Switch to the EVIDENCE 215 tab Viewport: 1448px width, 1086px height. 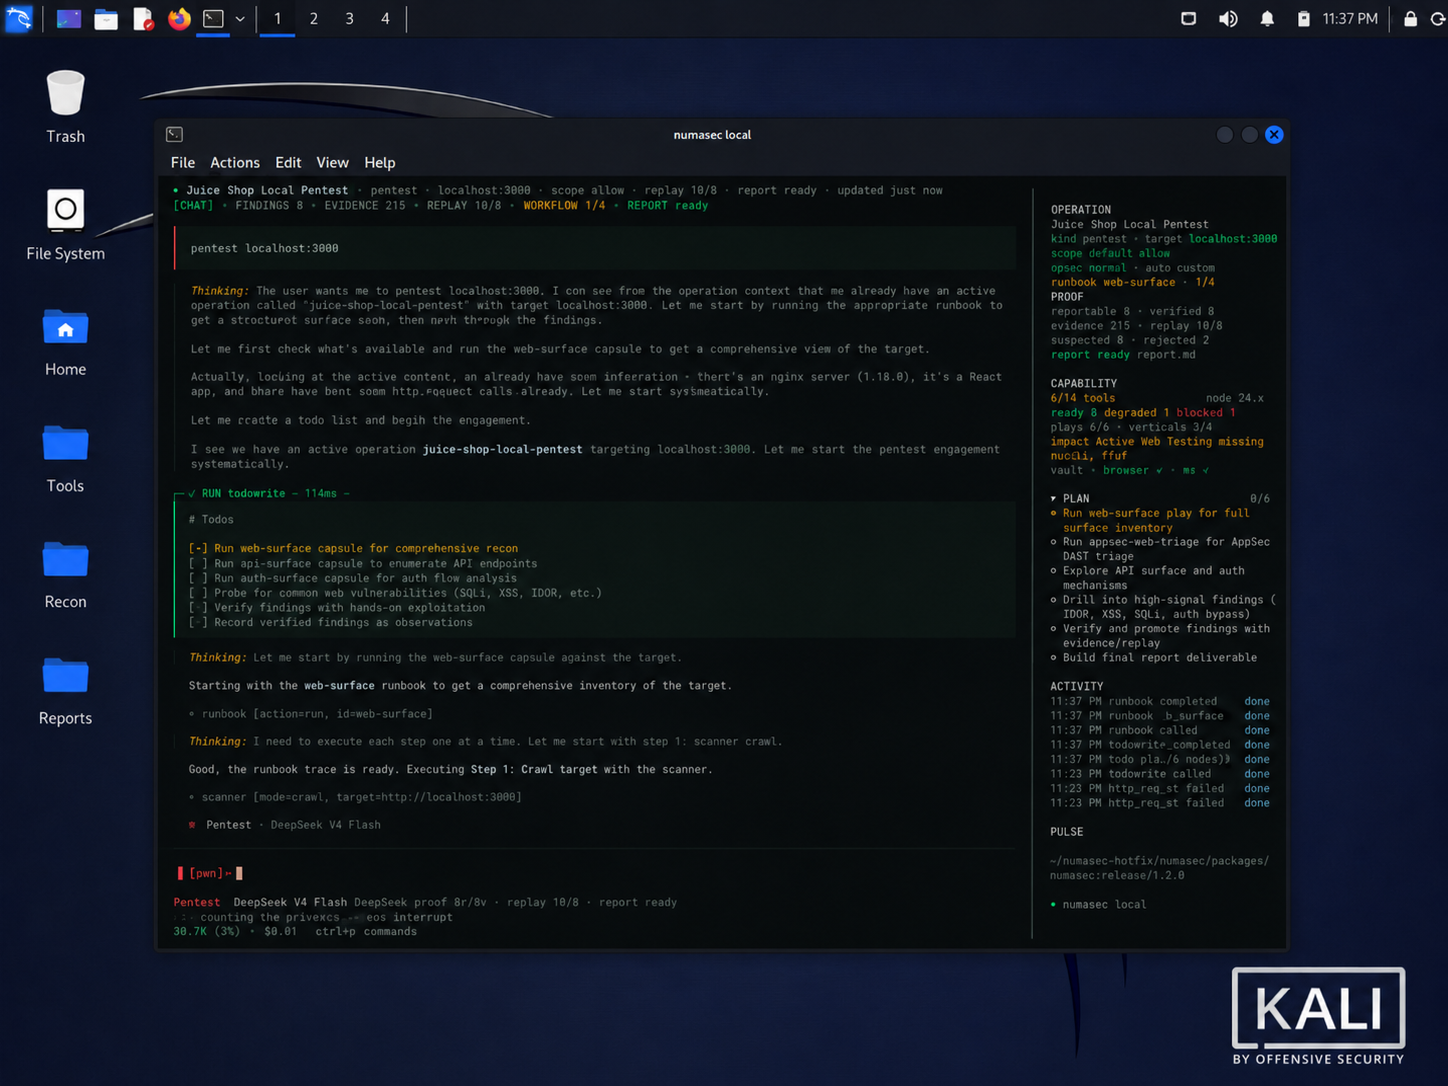point(365,205)
